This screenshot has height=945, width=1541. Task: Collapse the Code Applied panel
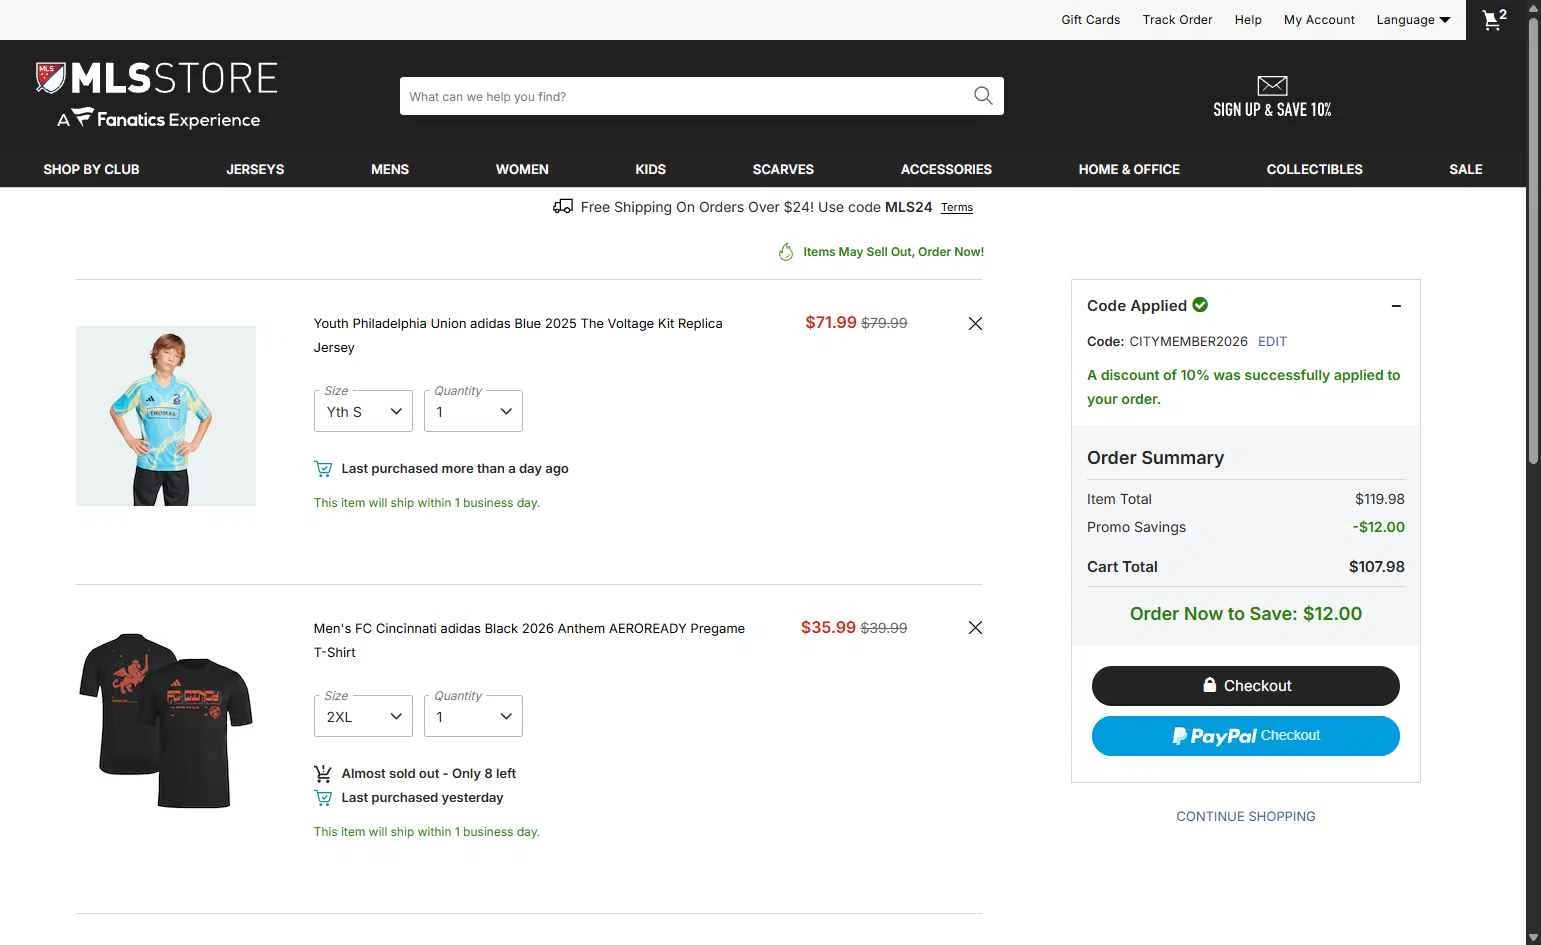1396,306
